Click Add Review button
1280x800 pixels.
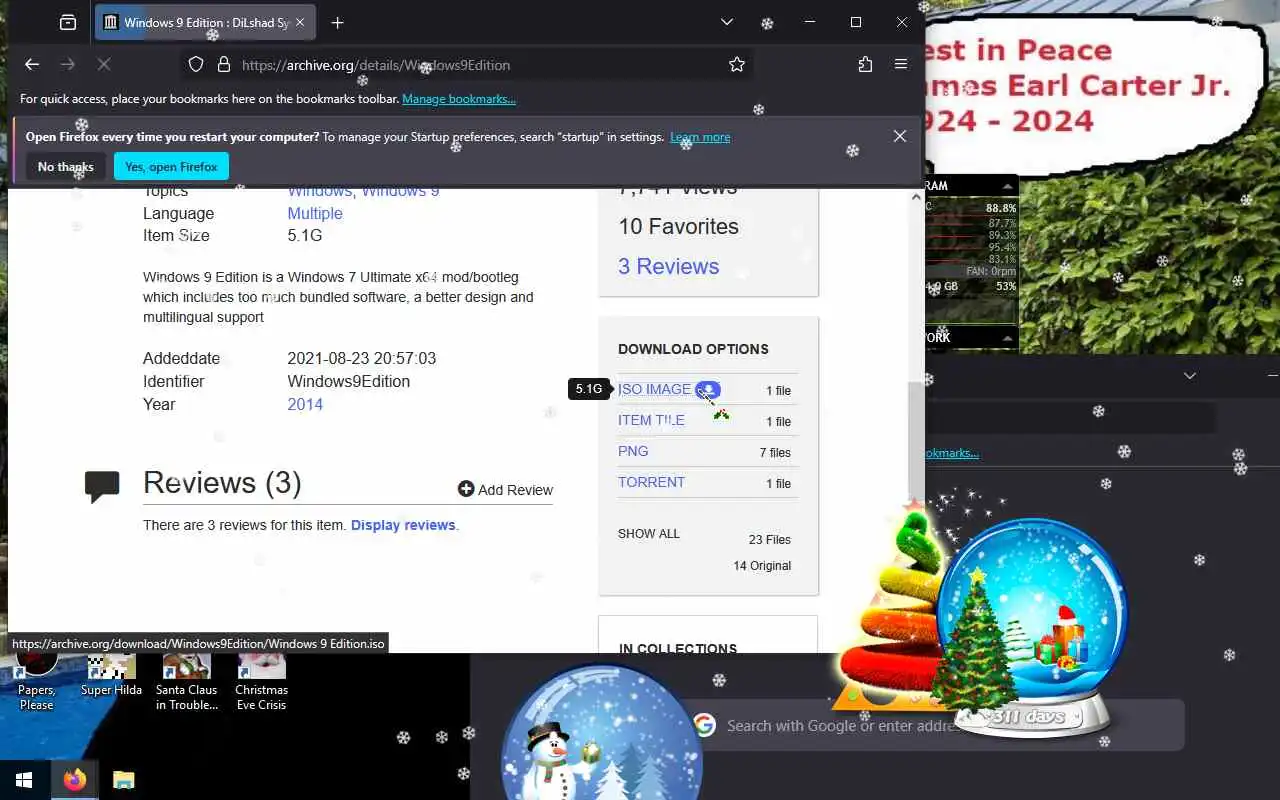pos(505,490)
